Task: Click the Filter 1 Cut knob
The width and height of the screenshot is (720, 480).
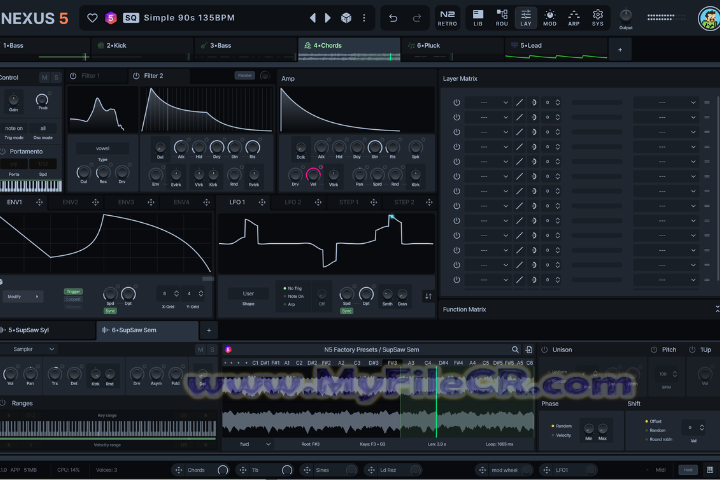Action: pos(84,172)
